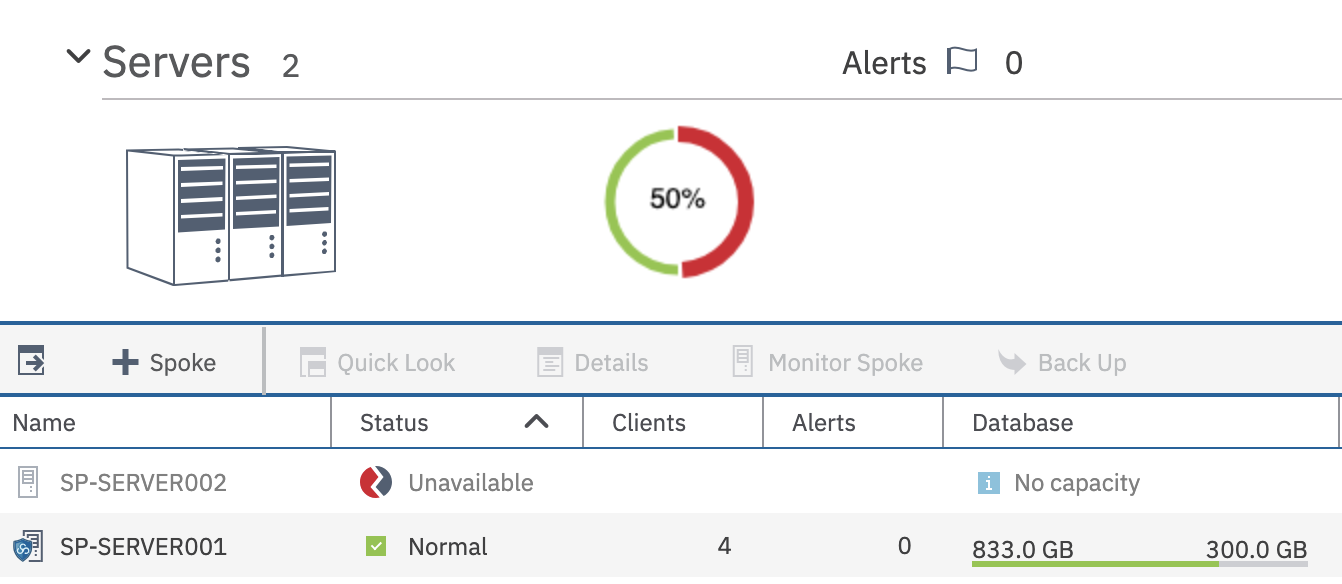
Task: Click the green Normal status checkbox
Action: [x=376, y=546]
